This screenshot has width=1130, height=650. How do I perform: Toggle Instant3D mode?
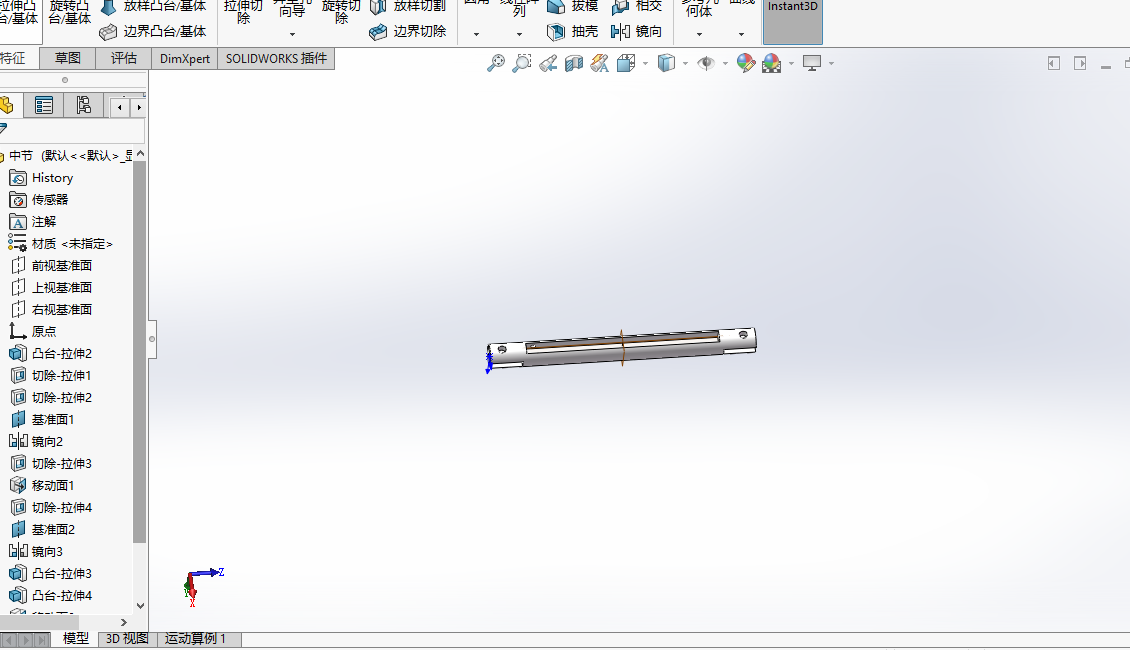(793, 22)
